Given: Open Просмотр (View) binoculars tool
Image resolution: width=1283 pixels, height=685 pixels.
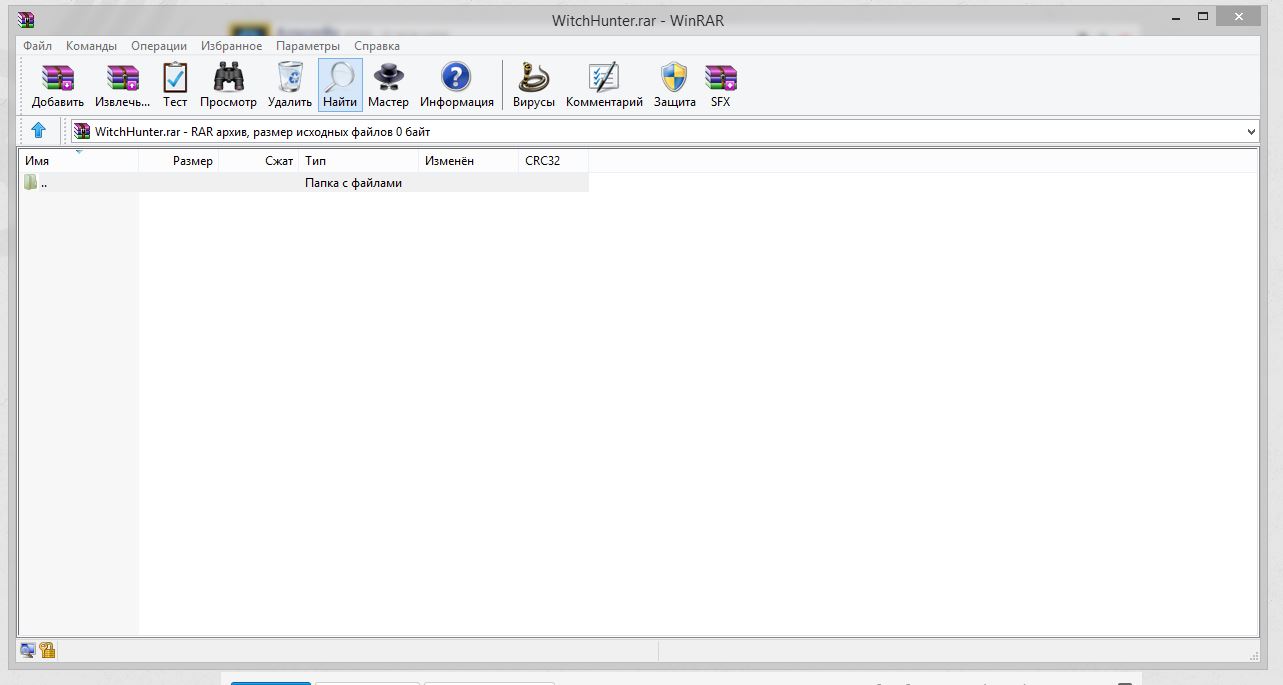Looking at the screenshot, I should pos(228,85).
